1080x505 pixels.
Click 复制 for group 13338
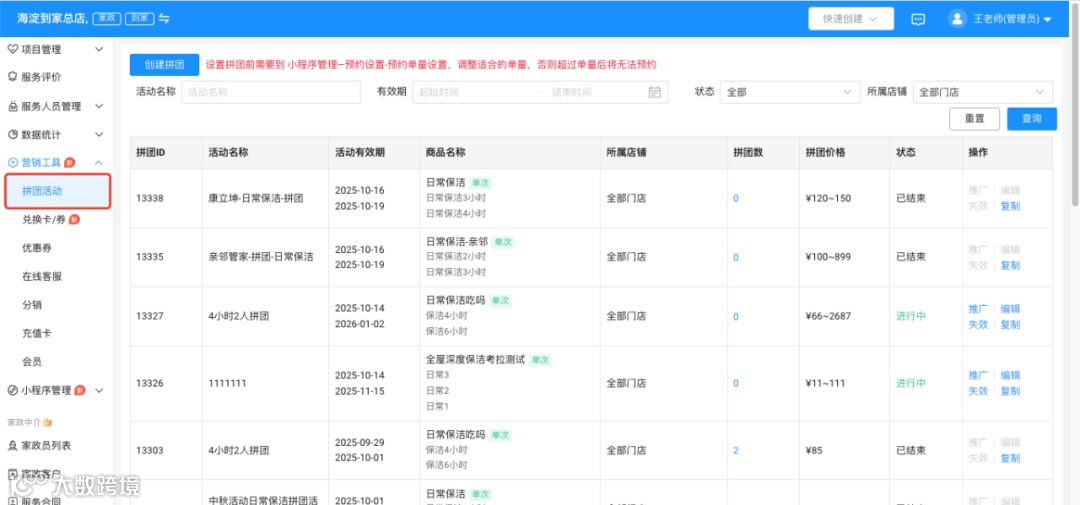click(x=1010, y=206)
